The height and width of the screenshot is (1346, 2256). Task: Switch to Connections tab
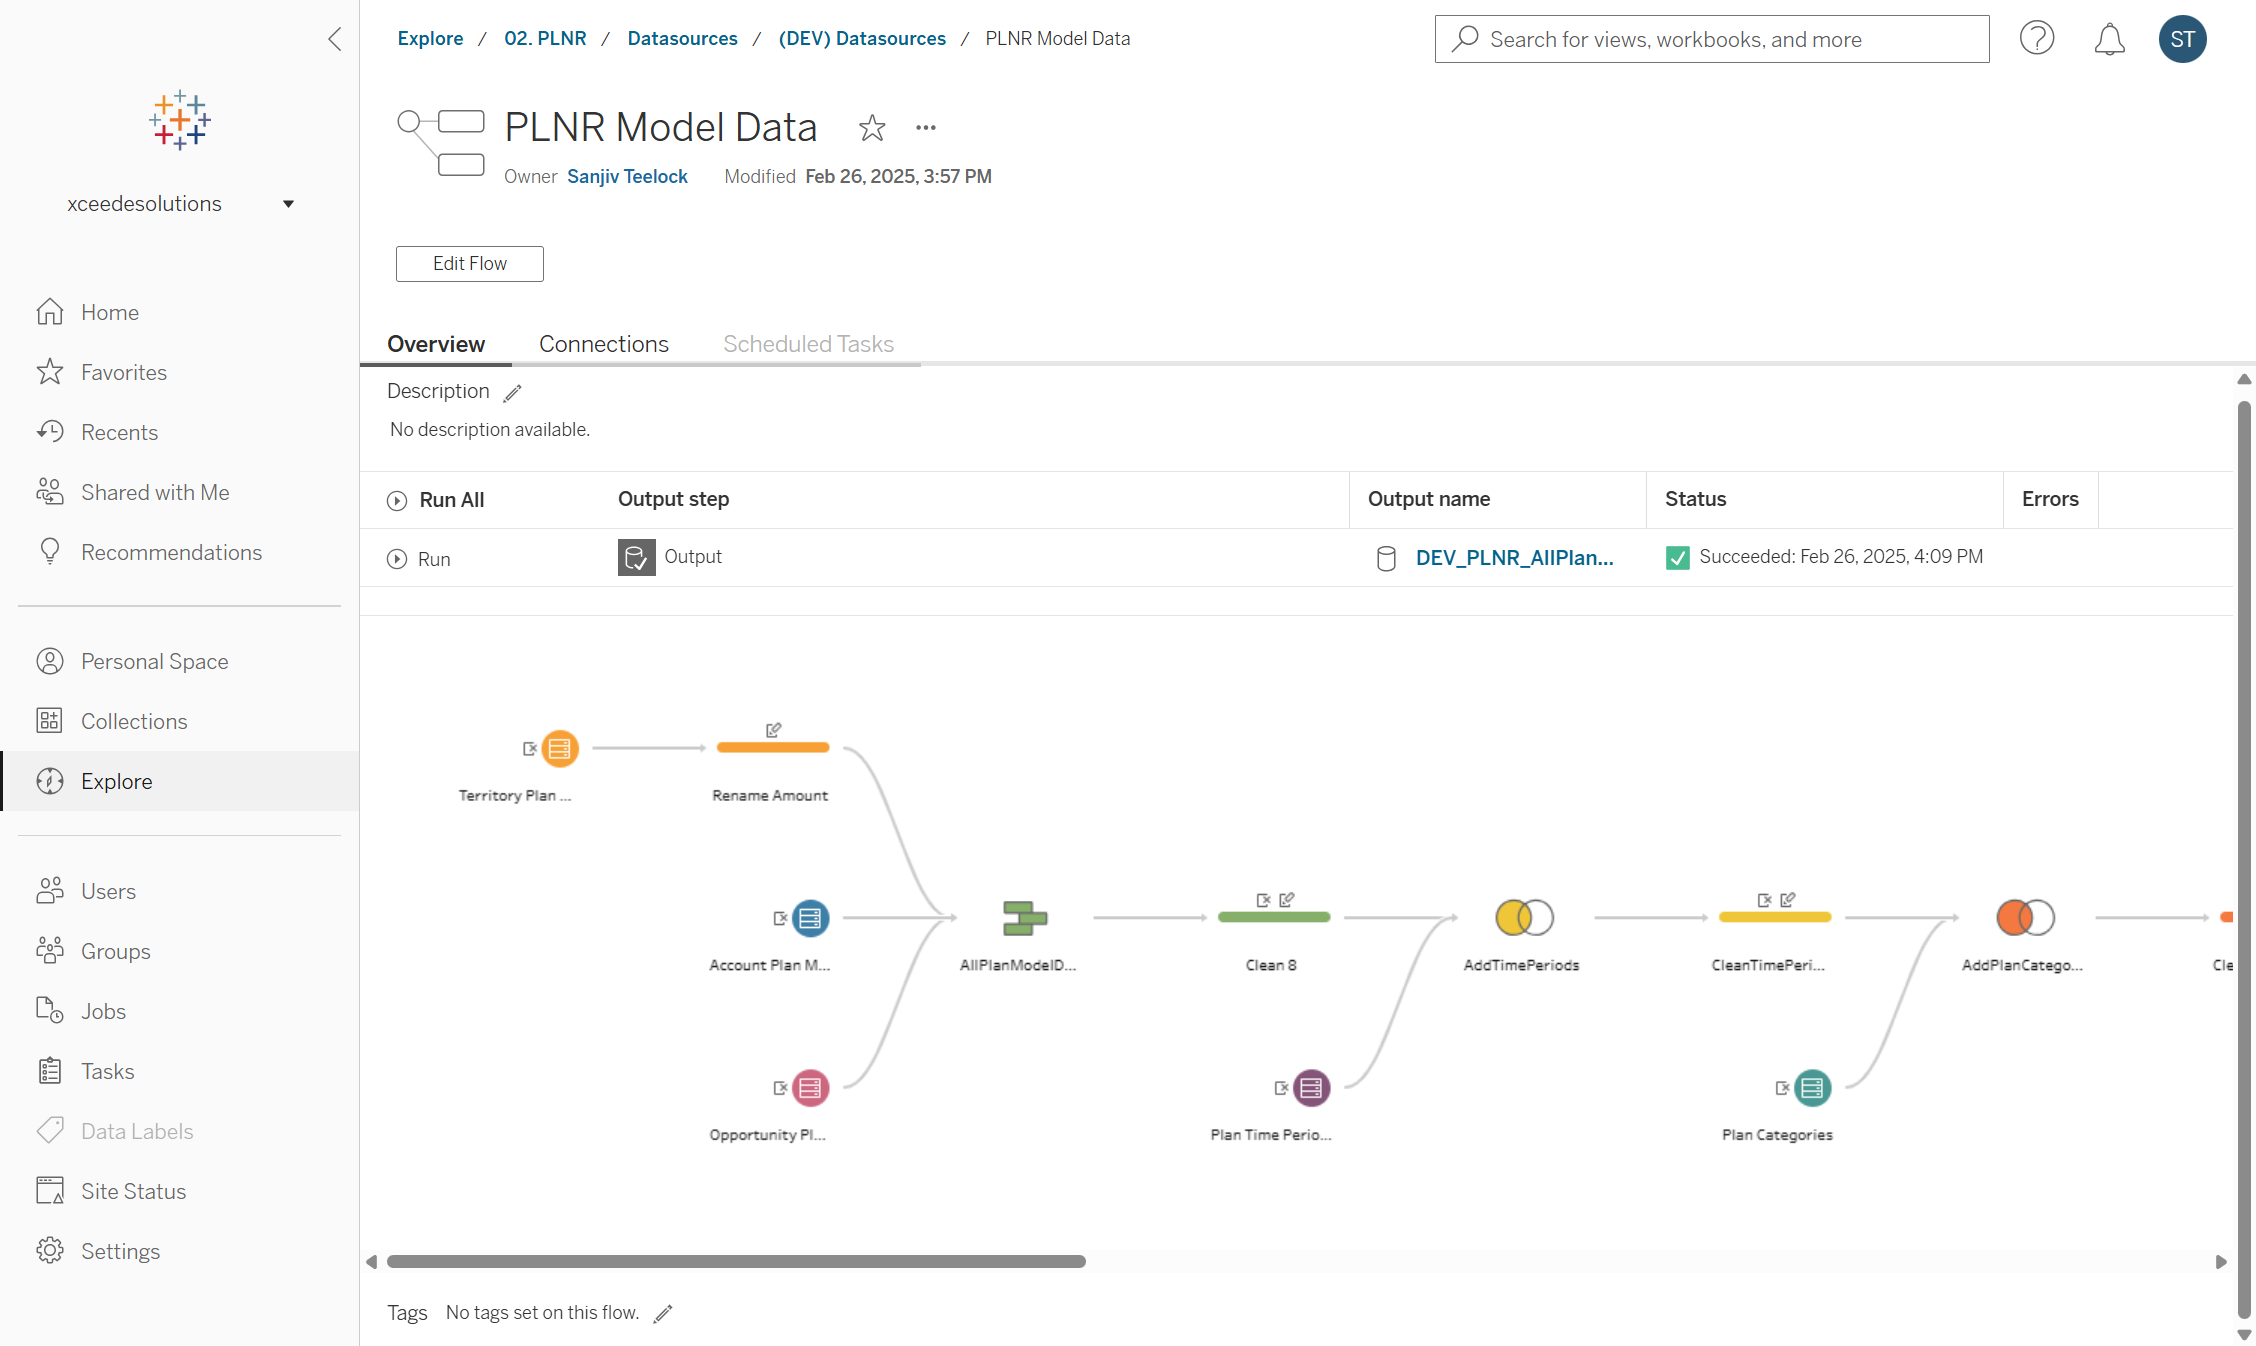click(x=604, y=344)
